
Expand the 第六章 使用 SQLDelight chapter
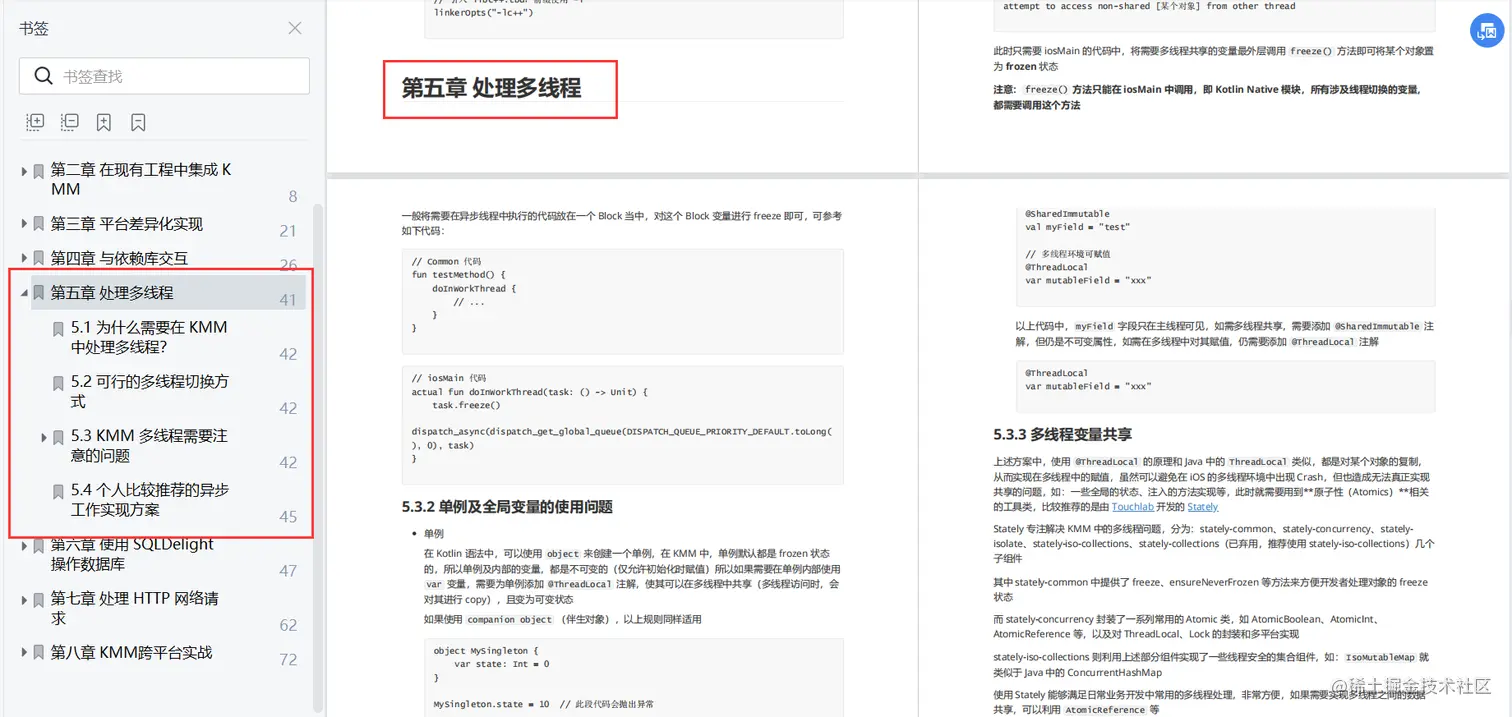pyautogui.click(x=22, y=545)
